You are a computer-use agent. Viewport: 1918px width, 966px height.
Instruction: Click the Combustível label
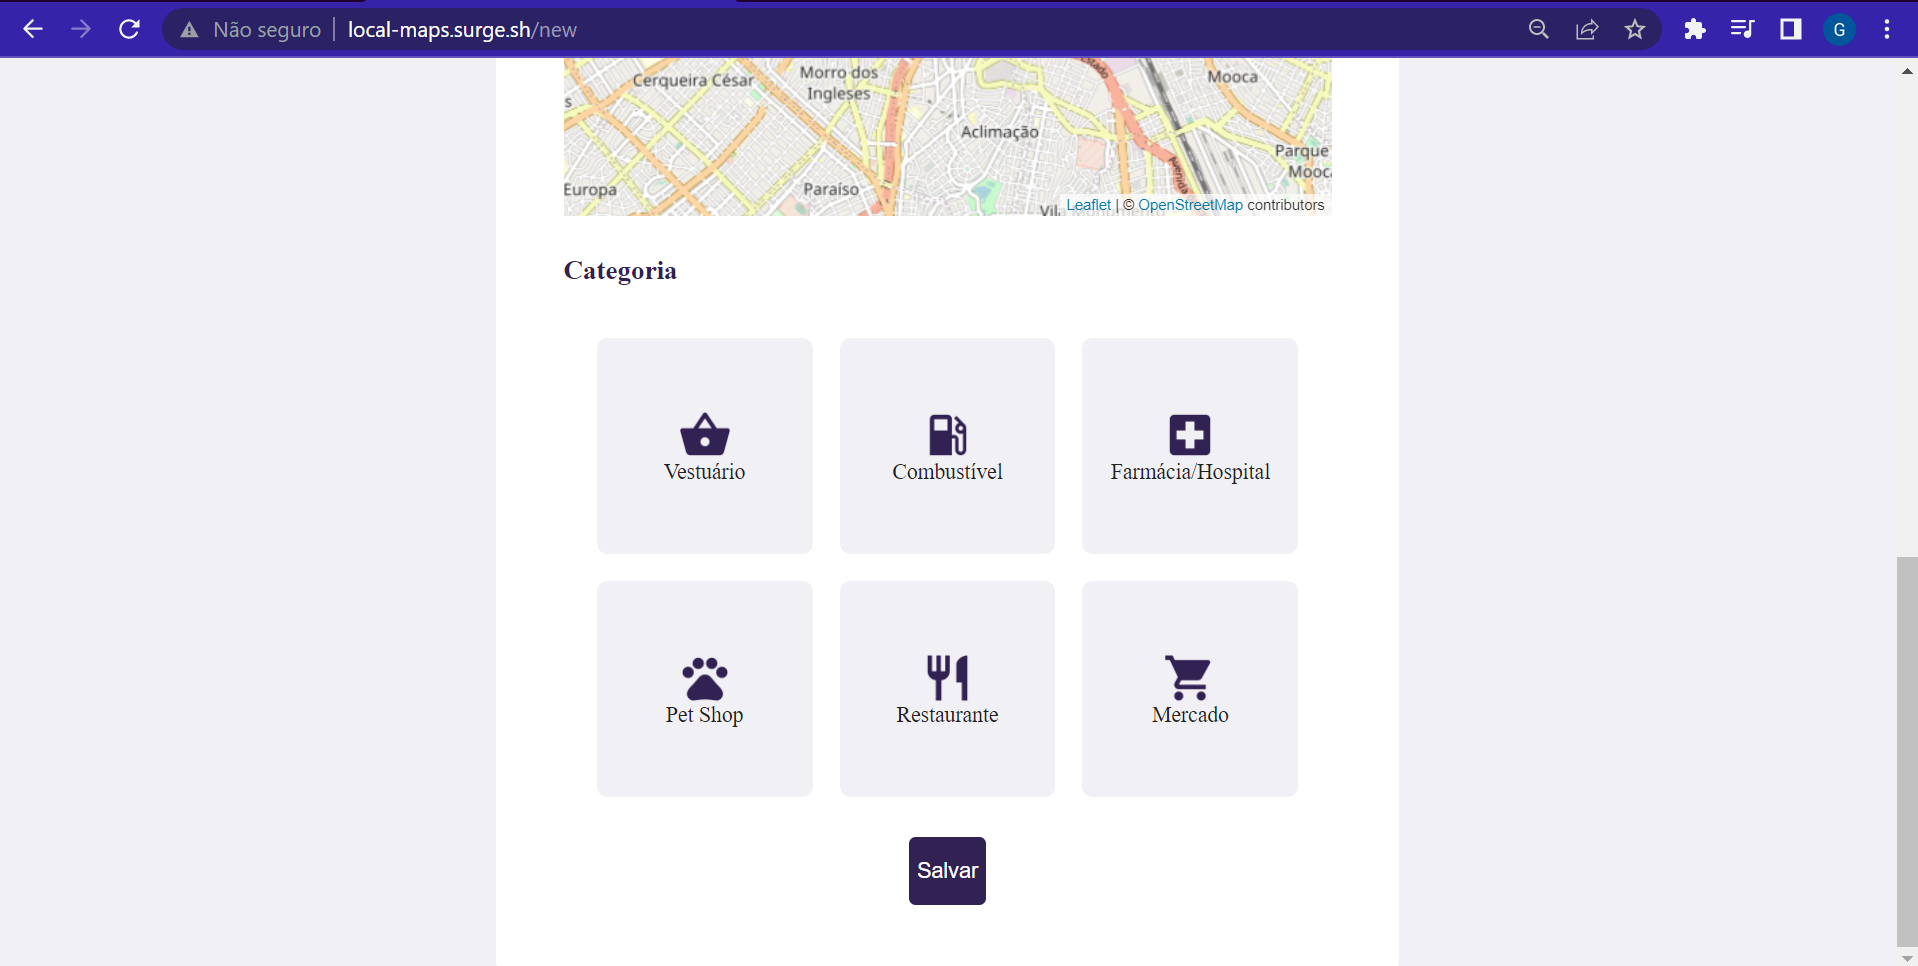[947, 472]
